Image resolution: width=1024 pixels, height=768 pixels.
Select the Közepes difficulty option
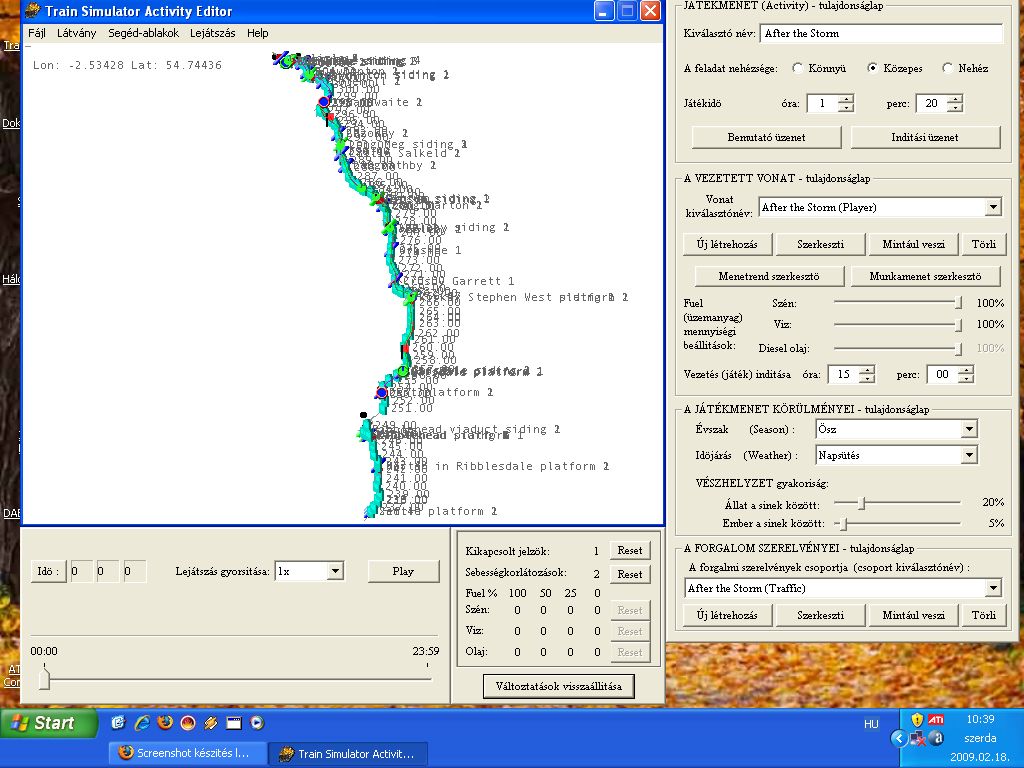872,68
